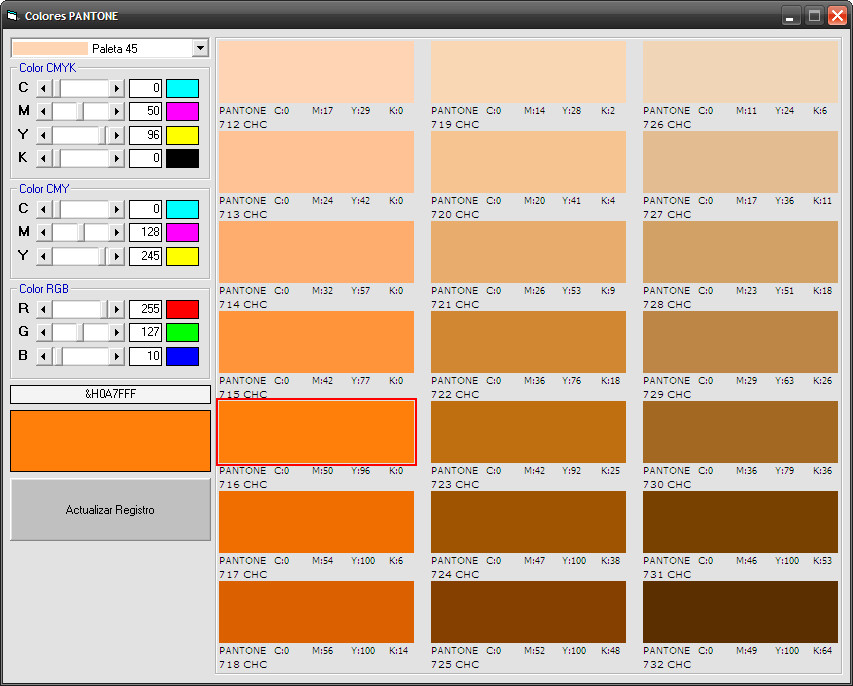Select the PANTONE 714 CHC swatch
Viewport: 853px width, 686px height.
pos(317,252)
